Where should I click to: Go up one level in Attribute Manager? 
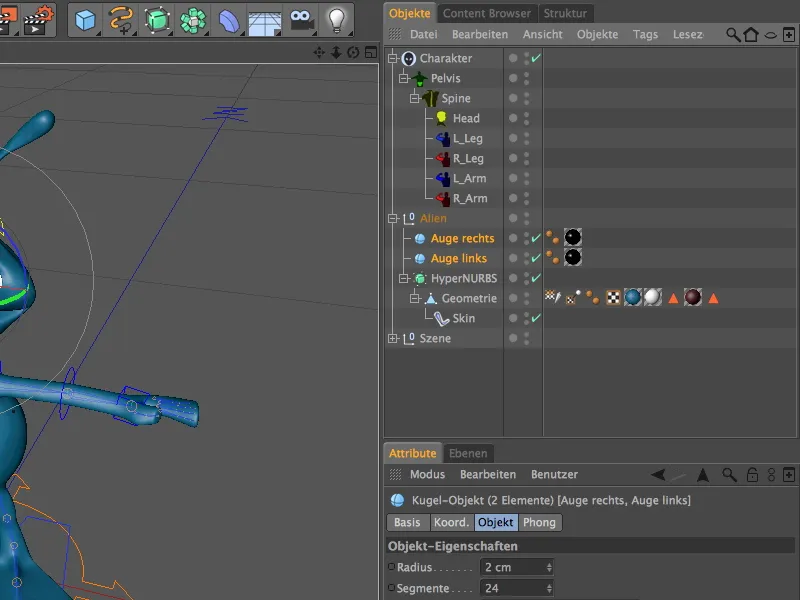[x=703, y=475]
